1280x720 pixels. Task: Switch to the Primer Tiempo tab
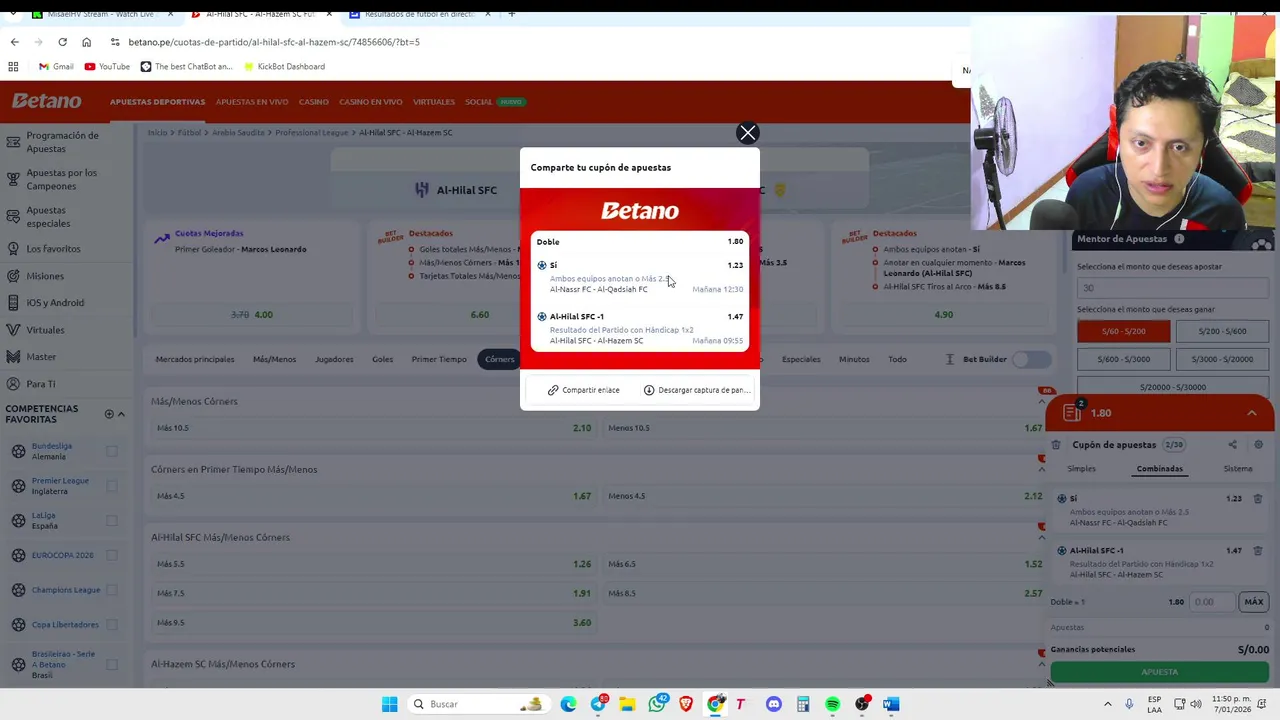tap(439, 359)
